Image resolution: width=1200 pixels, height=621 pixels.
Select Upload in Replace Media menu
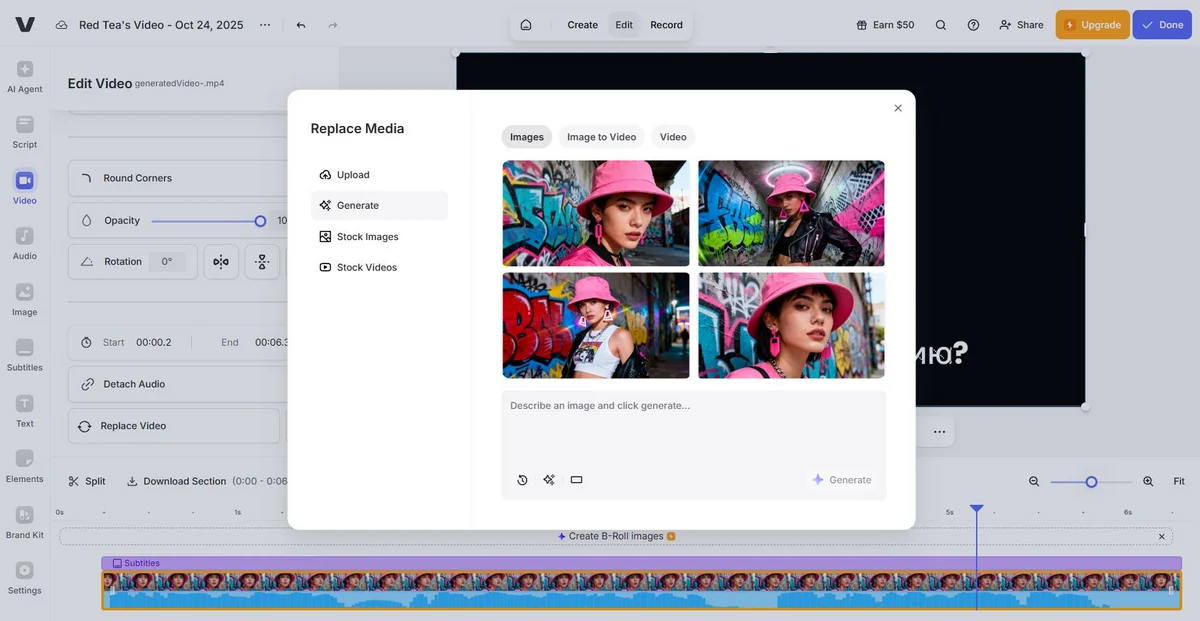352,175
